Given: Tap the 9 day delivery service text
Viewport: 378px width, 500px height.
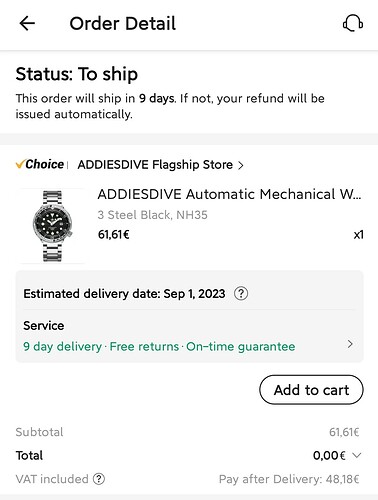Looking at the screenshot, I should [x=62, y=347].
